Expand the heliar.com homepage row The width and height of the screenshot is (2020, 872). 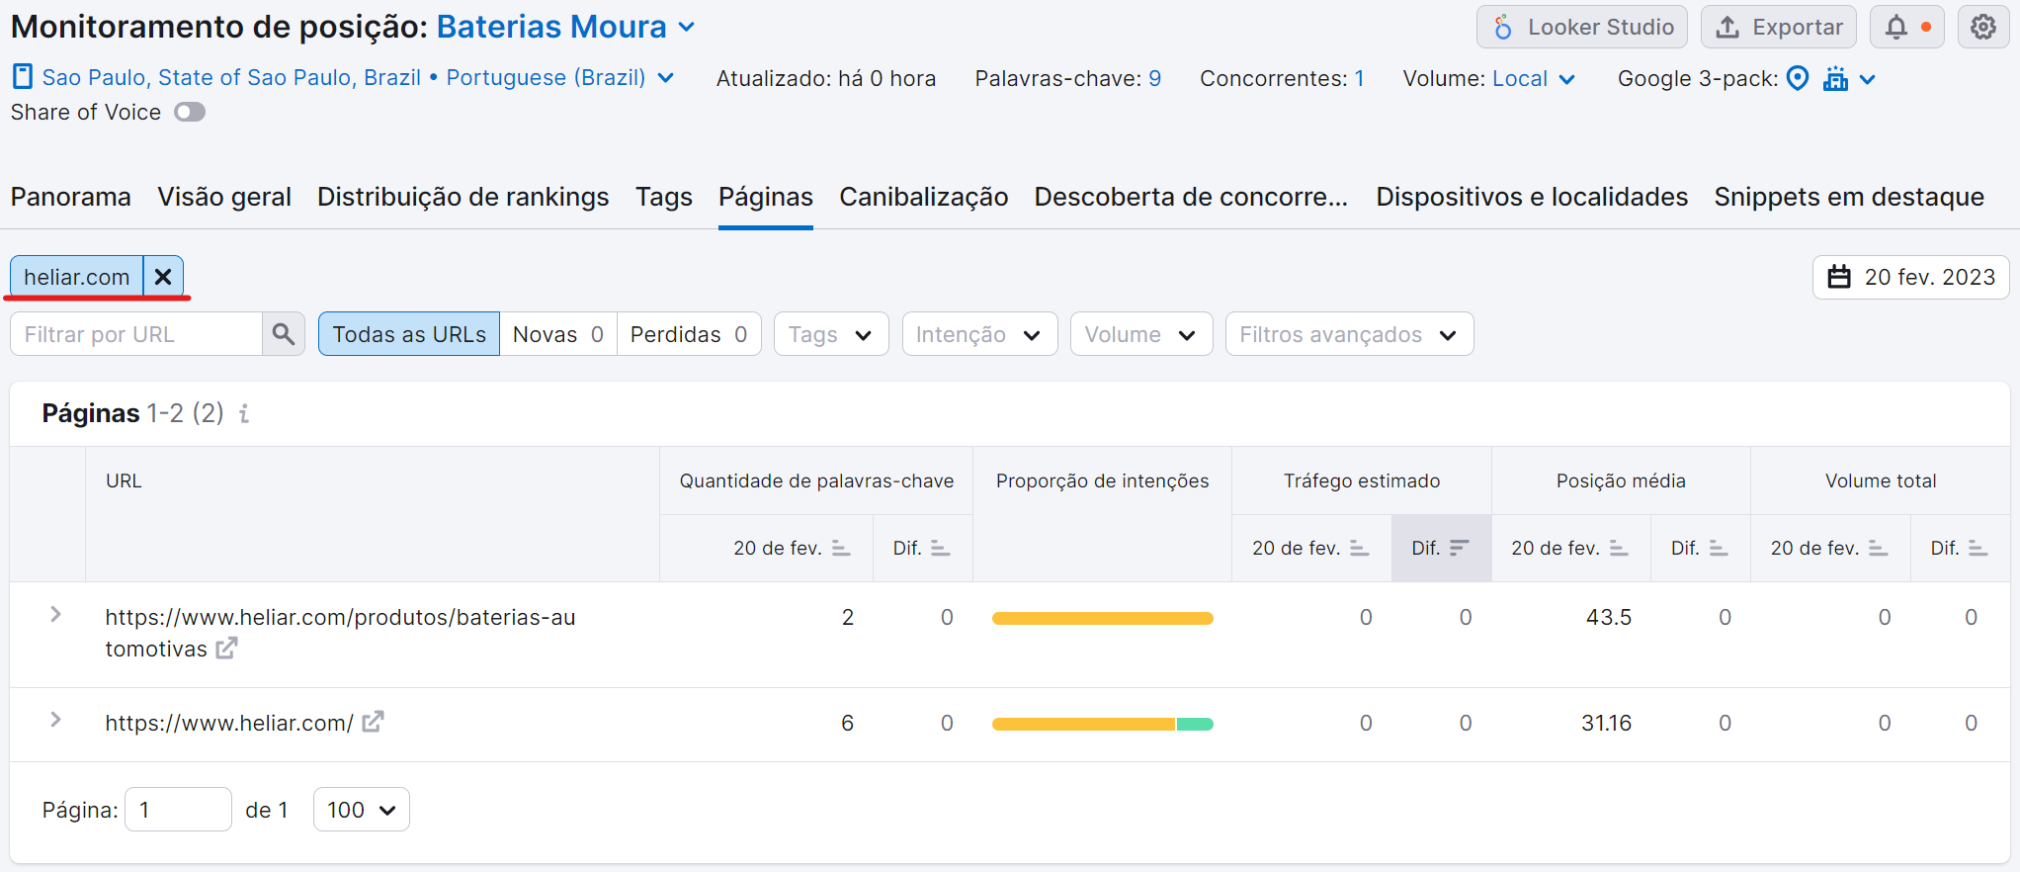coord(55,719)
